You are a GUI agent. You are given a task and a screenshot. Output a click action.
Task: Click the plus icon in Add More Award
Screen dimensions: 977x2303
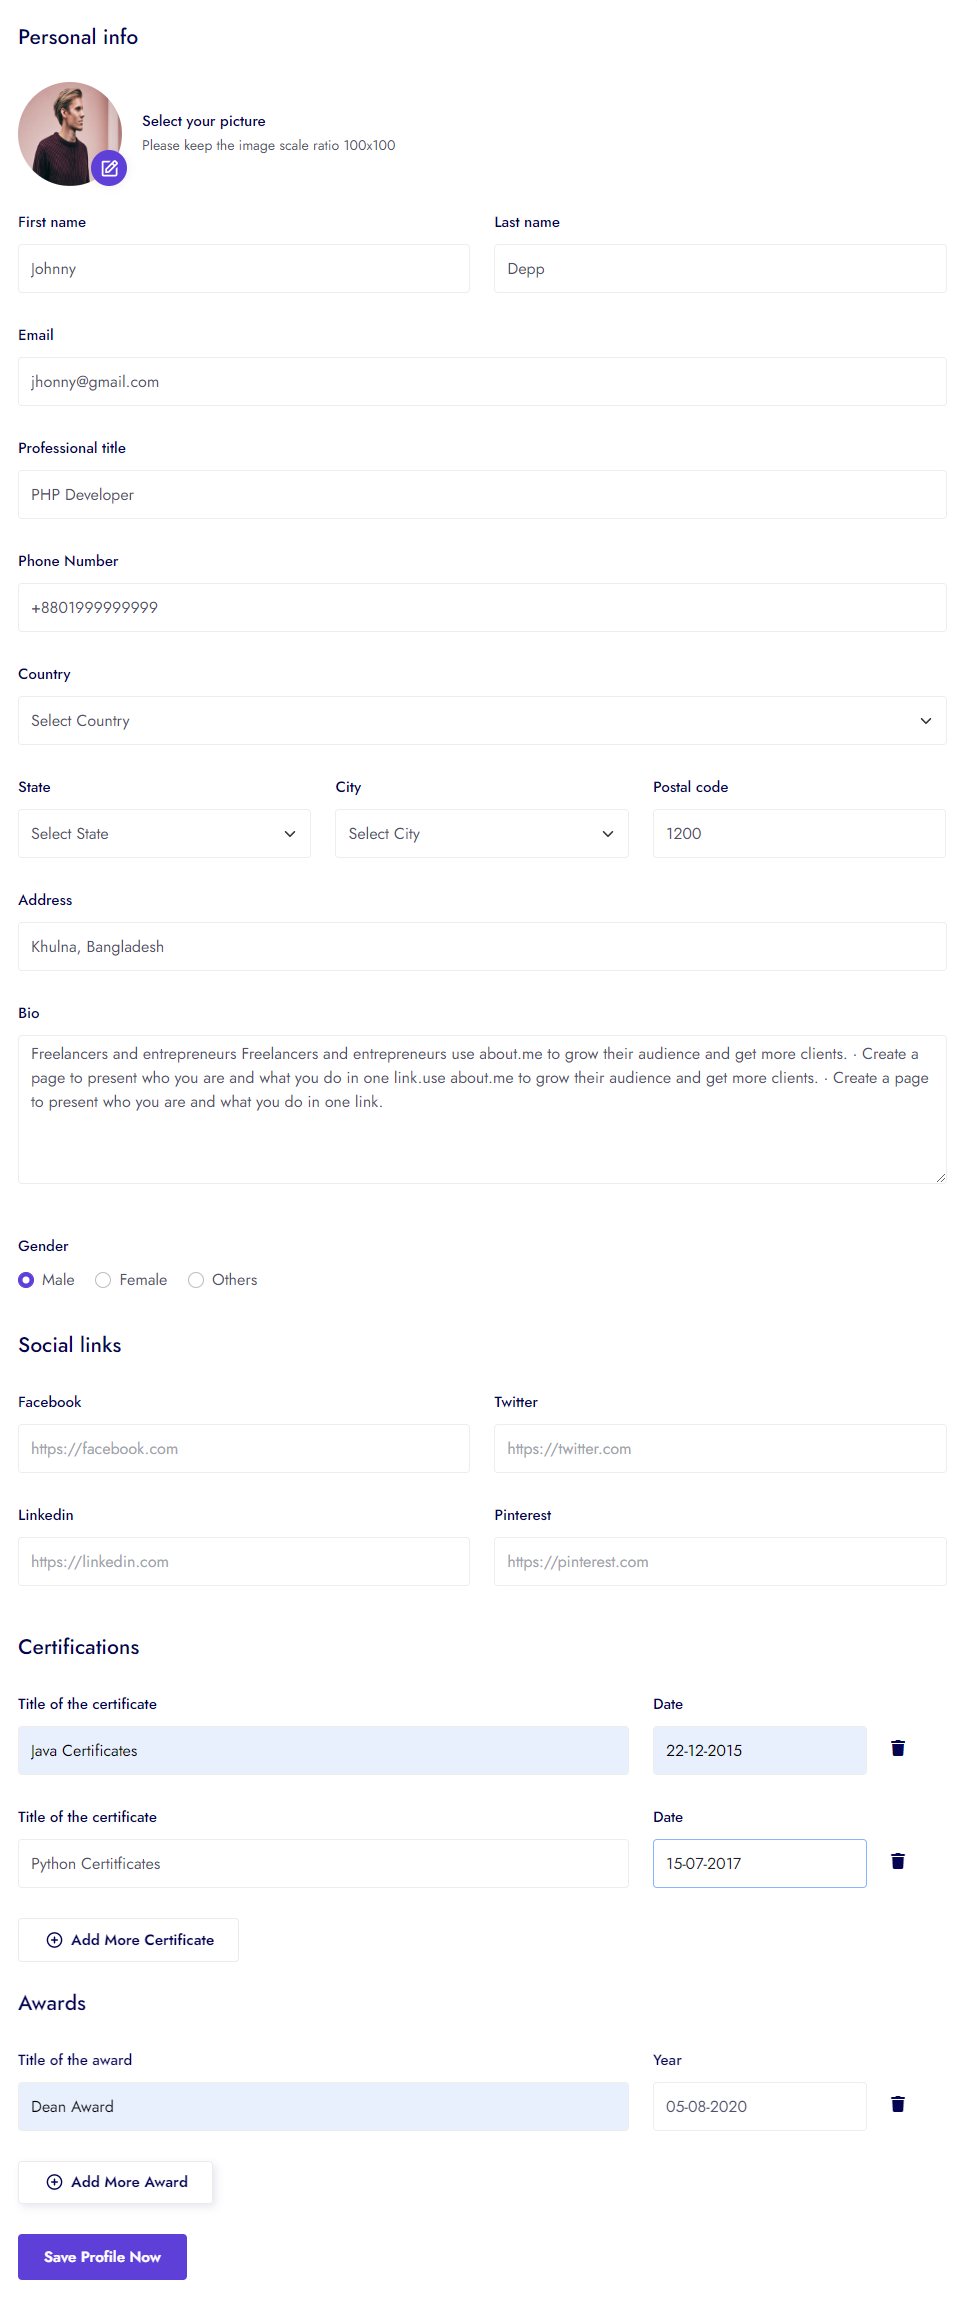point(55,2182)
